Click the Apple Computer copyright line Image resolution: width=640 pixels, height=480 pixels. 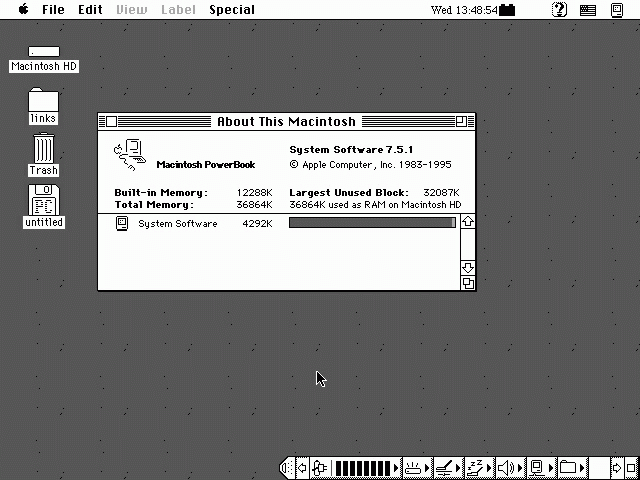click(x=370, y=164)
